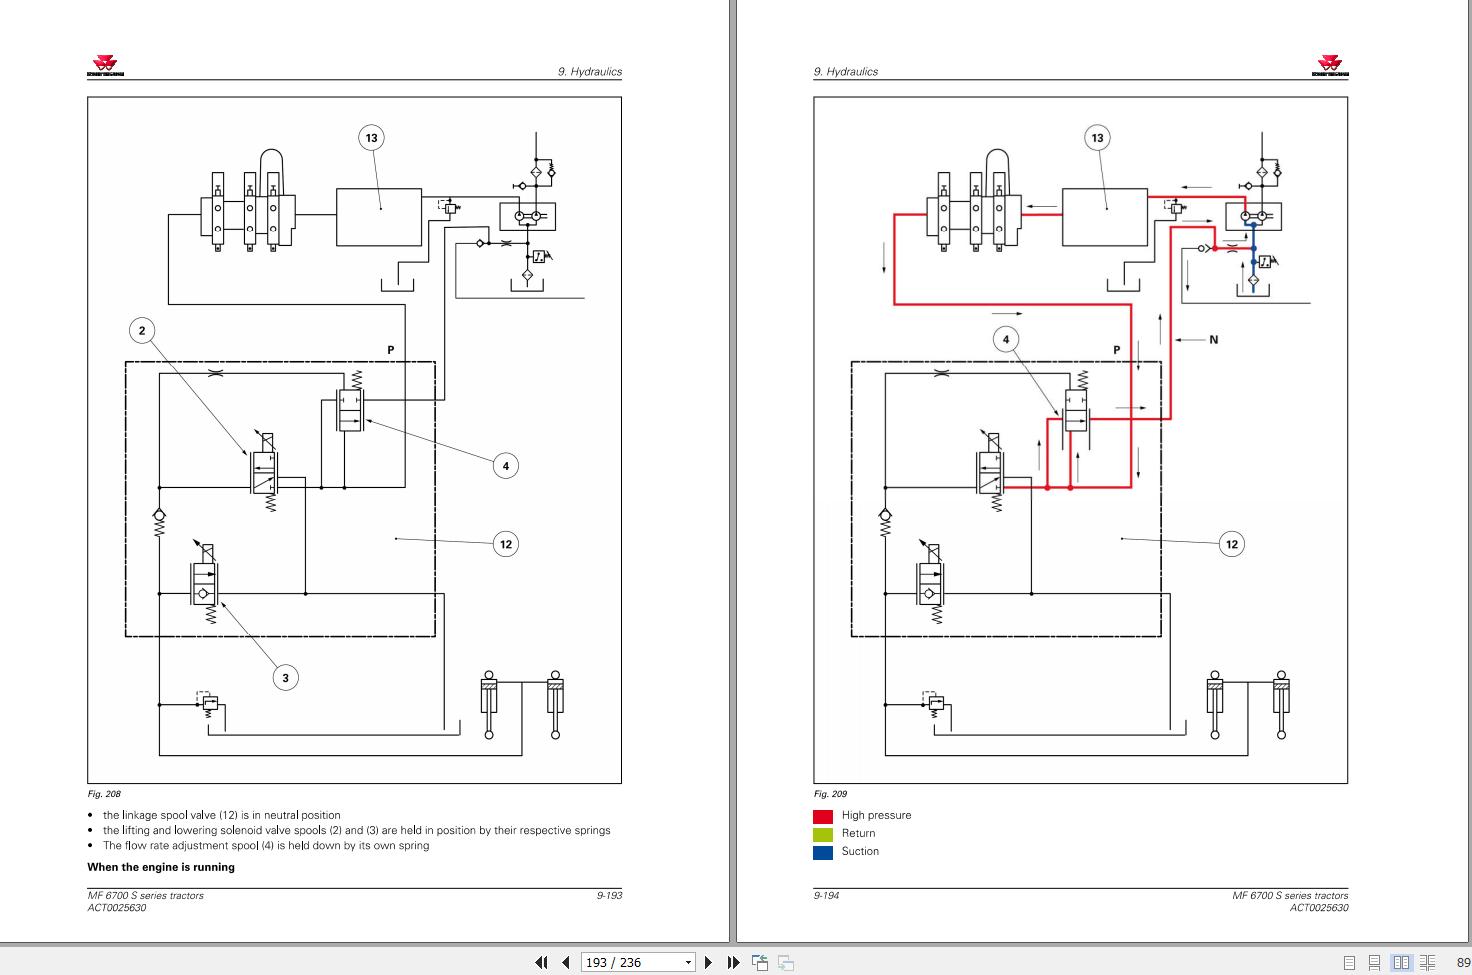The height and width of the screenshot is (975, 1472).
Task: Click the '9. Hydraulics' header on the left page
Action: click(x=590, y=72)
